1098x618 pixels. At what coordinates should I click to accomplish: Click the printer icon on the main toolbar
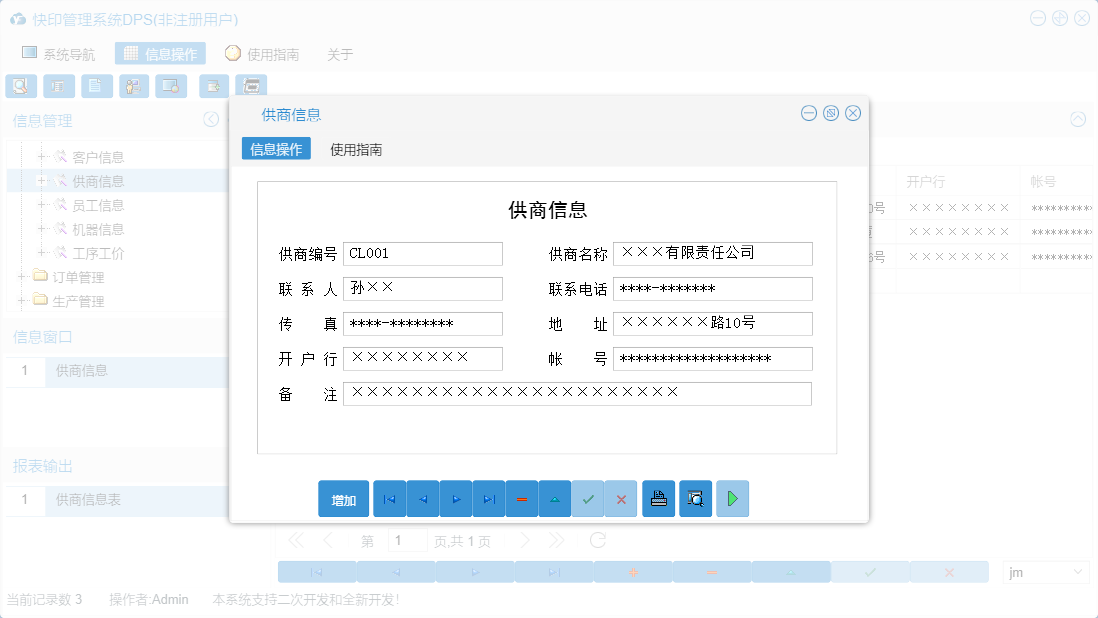pyautogui.click(x=251, y=86)
